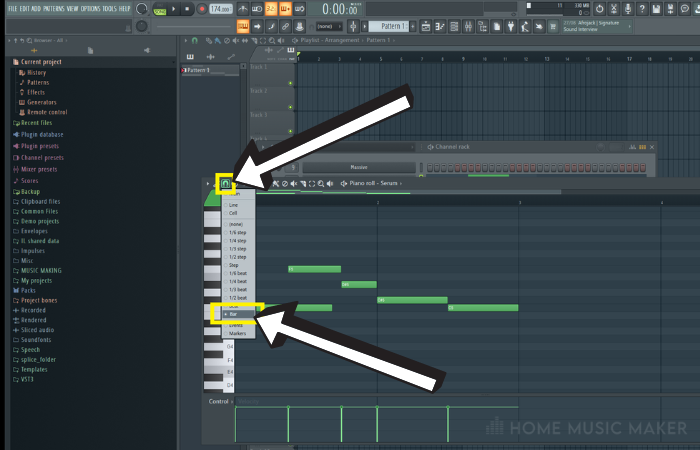Click the playlist pencil draw tool icon

pyautogui.click(x=208, y=41)
